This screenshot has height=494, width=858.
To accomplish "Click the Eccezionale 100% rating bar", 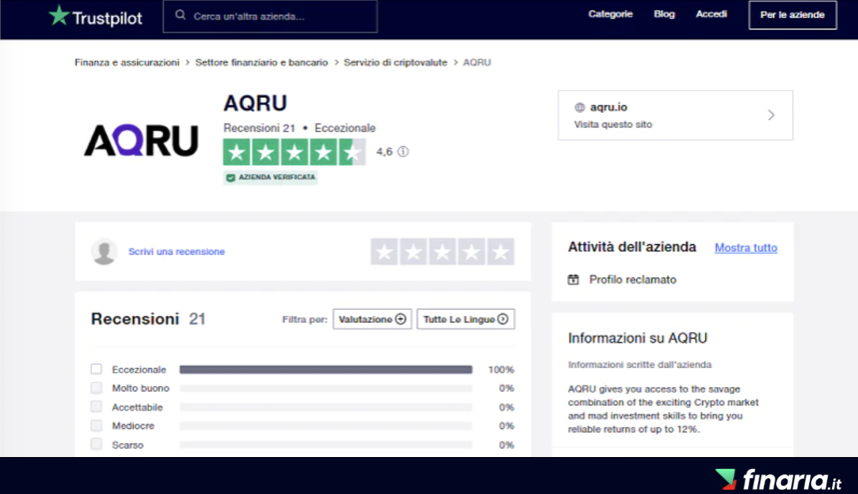I will (326, 370).
